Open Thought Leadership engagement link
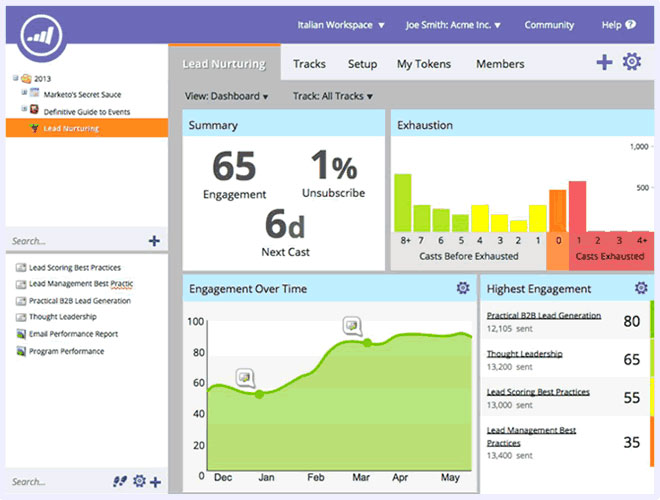Viewport: 660px width, 500px height. click(524, 354)
